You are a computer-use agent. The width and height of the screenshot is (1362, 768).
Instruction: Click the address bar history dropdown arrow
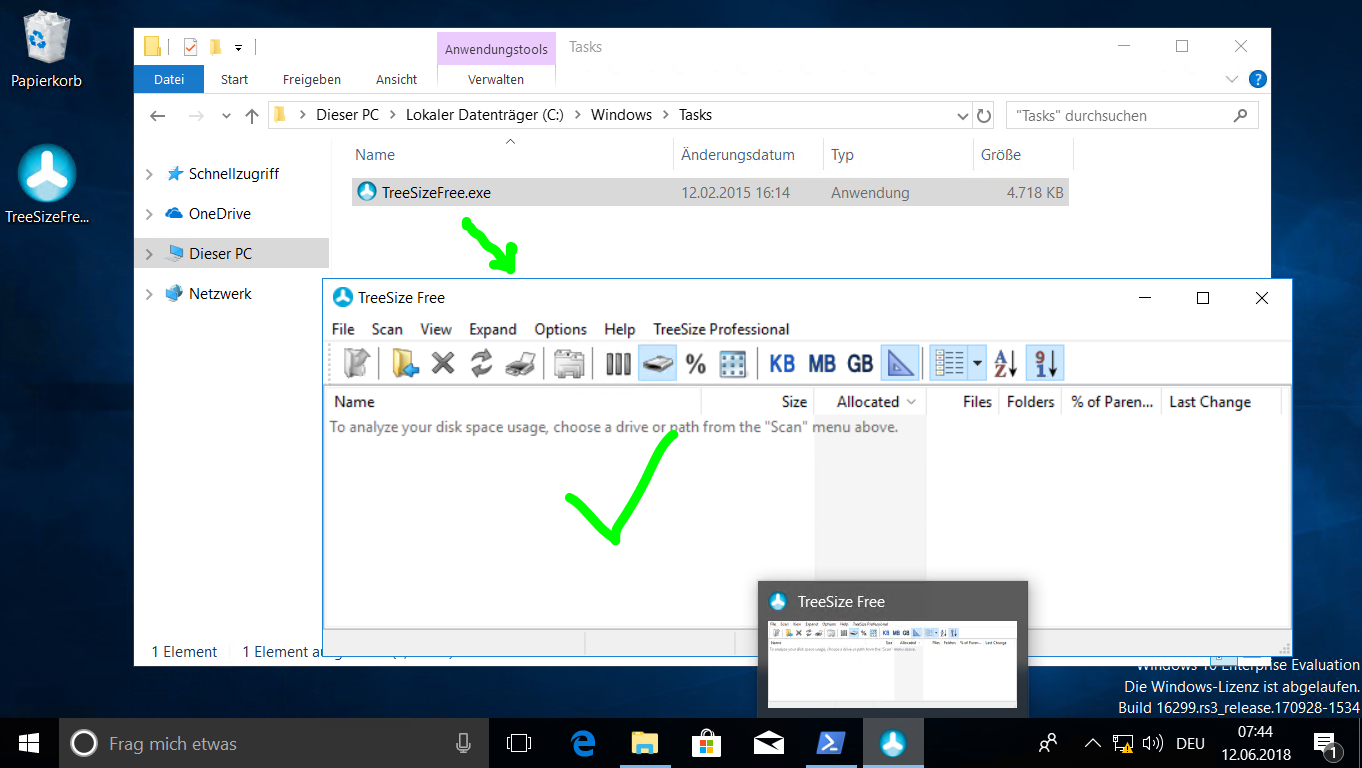[962, 116]
